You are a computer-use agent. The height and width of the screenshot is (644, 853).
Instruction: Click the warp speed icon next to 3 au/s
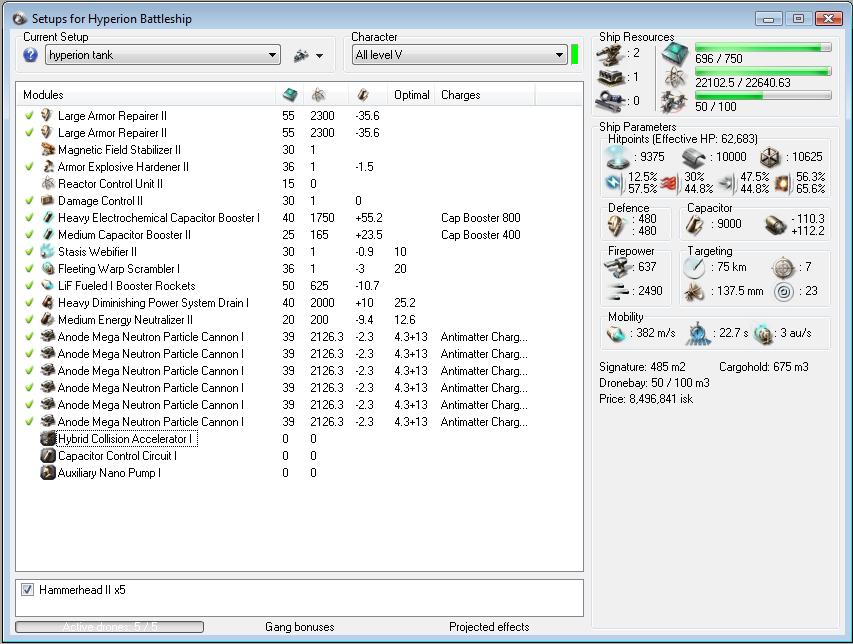pyautogui.click(x=764, y=333)
